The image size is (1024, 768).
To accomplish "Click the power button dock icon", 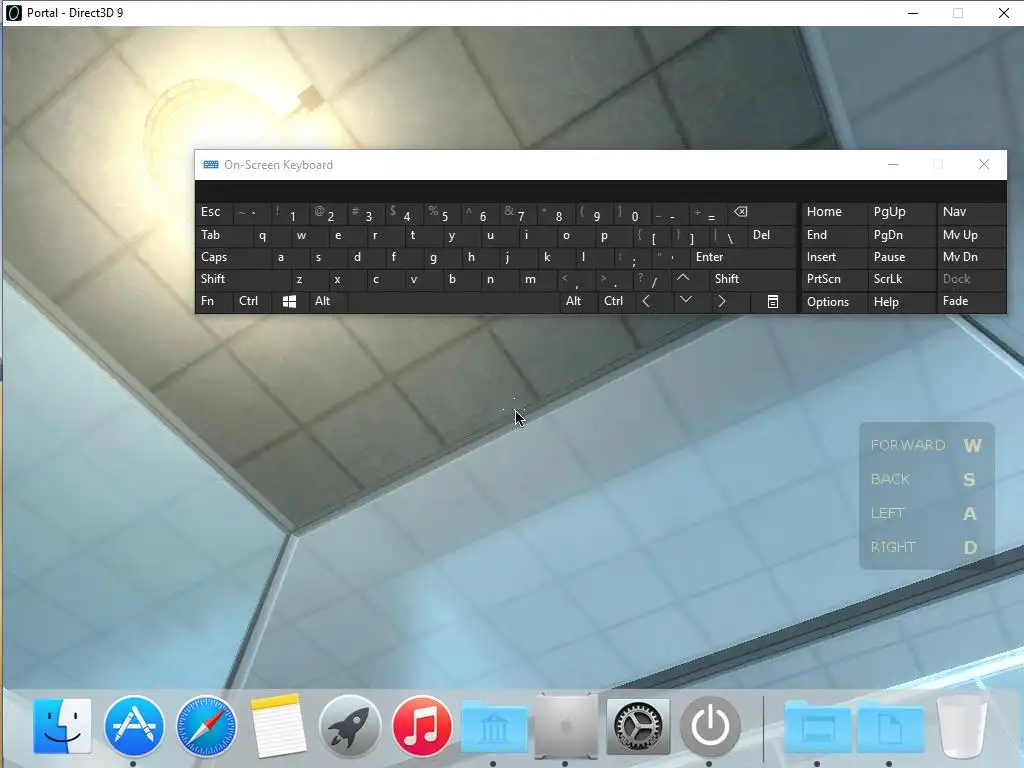I will 710,726.
